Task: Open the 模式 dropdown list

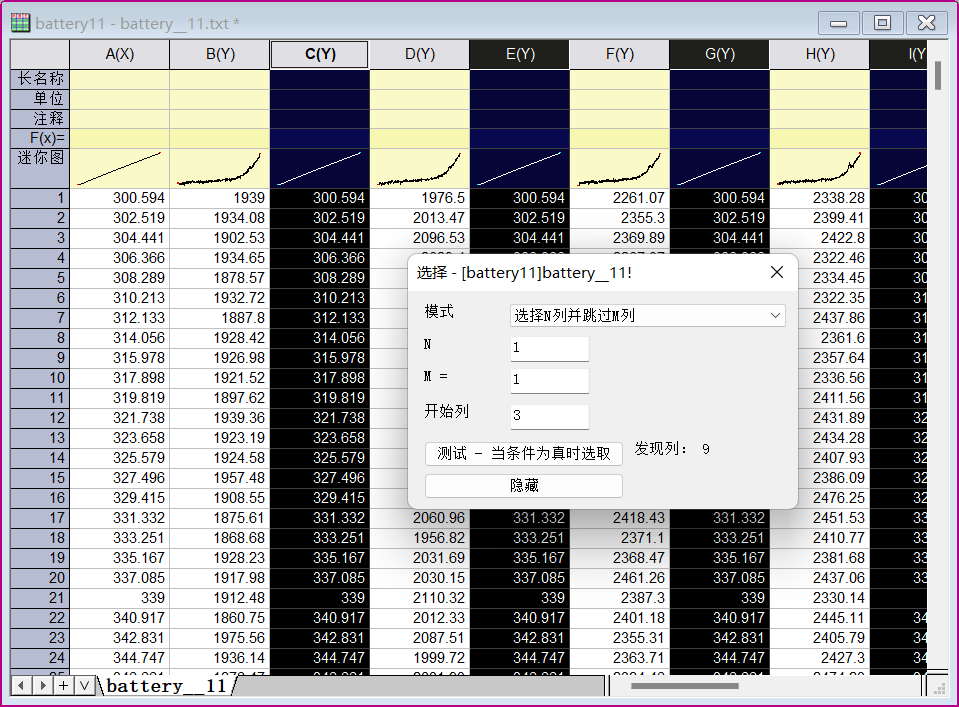Action: [647, 315]
